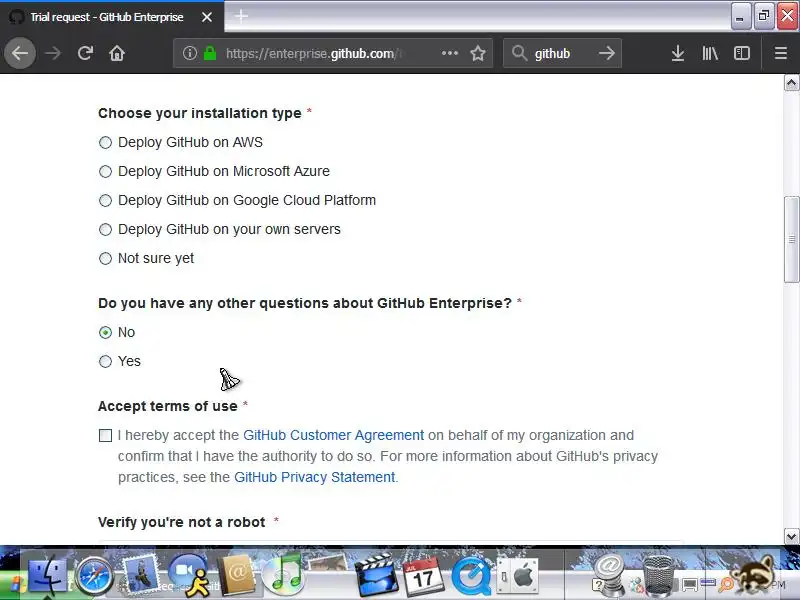800x600 pixels.
Task: Minimize the Firefox window
Action: (740, 16)
